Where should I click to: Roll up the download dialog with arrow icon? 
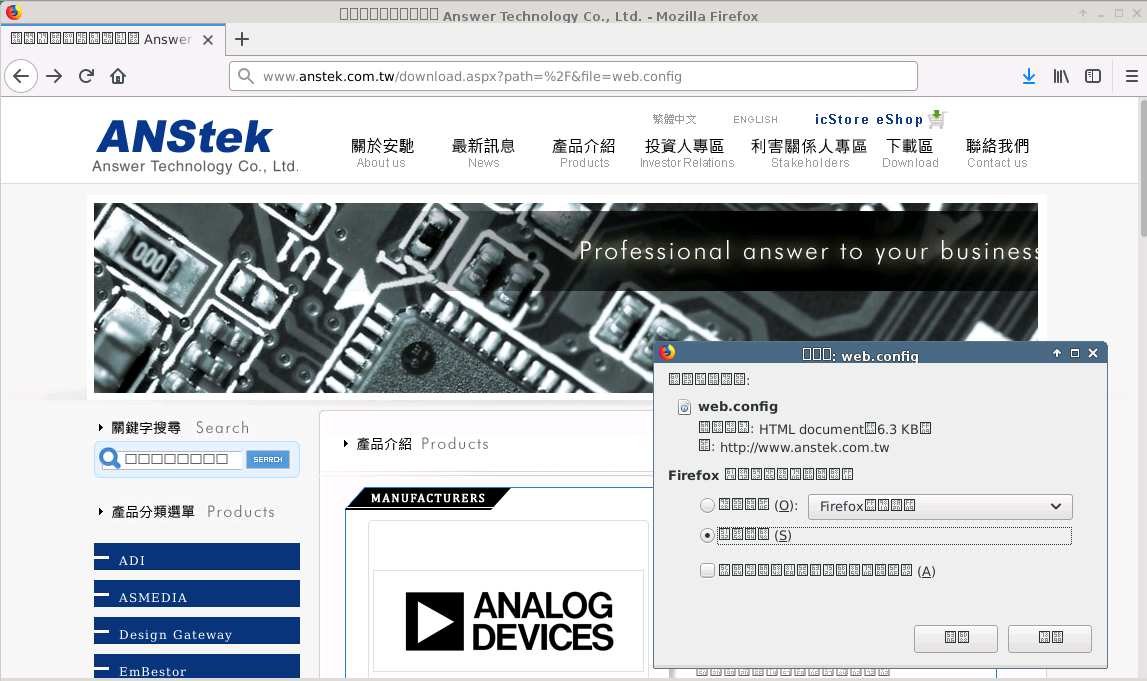1056,353
